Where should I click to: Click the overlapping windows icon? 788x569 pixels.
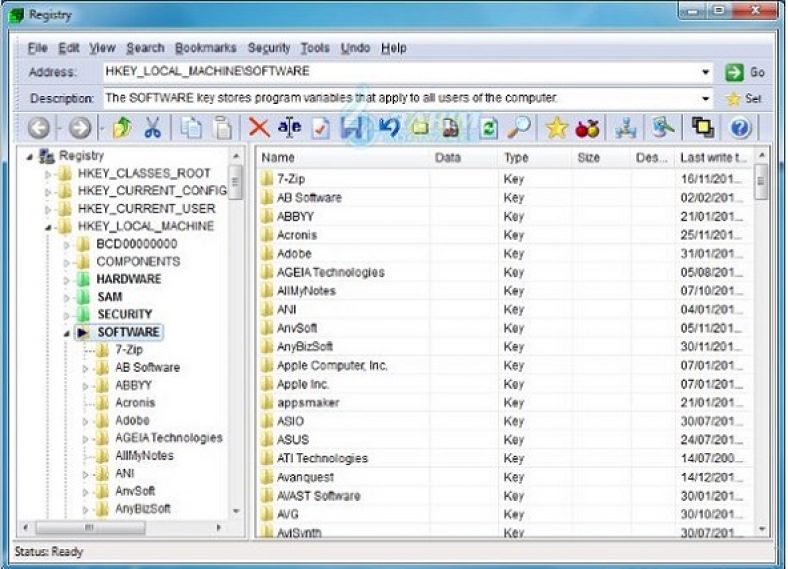click(x=703, y=128)
